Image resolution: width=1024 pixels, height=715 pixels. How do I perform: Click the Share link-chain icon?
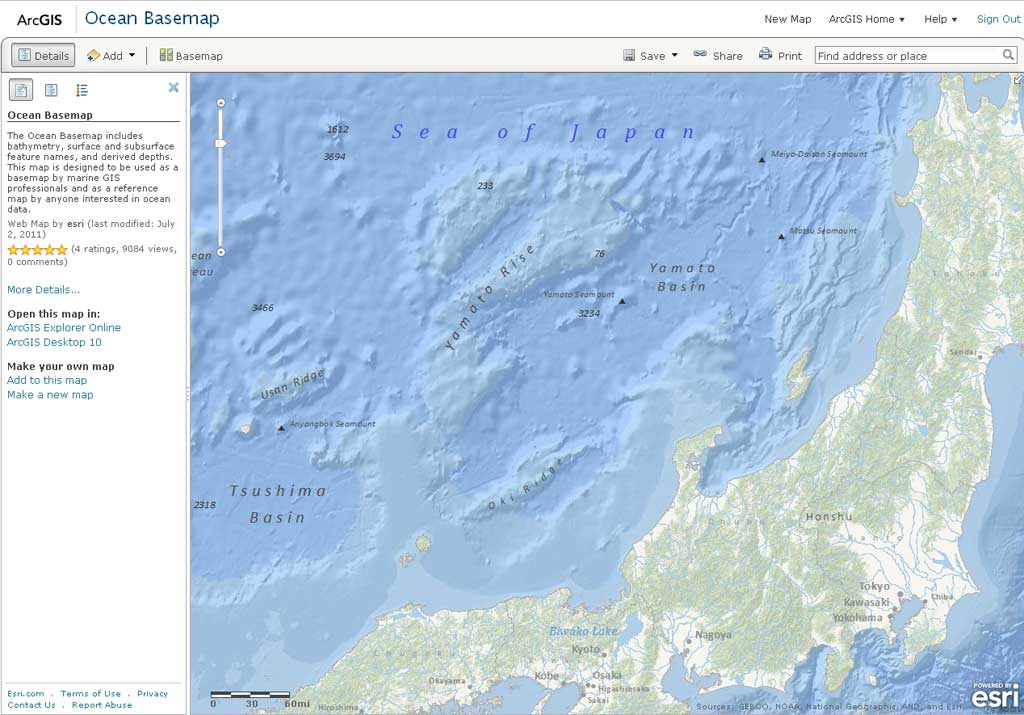(x=700, y=54)
